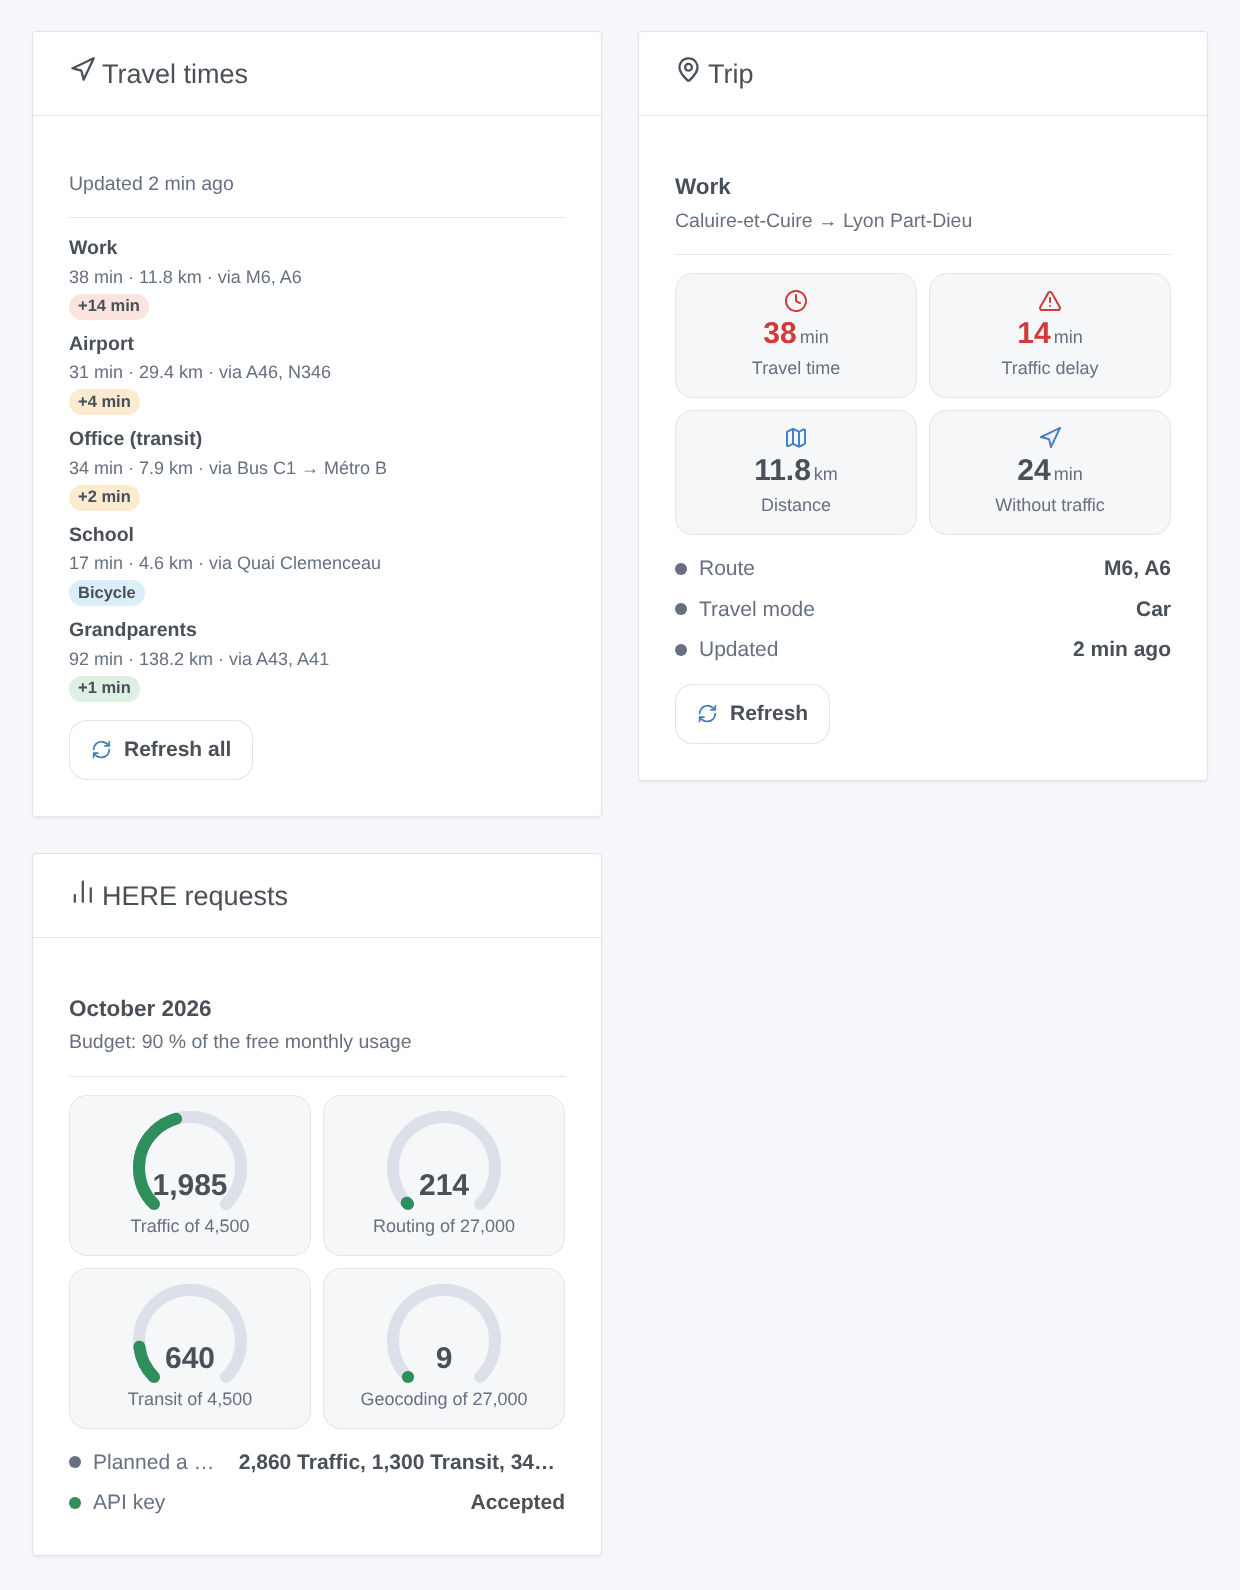1240x1590 pixels.
Task: Click the warning triangle icon above Traffic delay
Action: click(1050, 301)
